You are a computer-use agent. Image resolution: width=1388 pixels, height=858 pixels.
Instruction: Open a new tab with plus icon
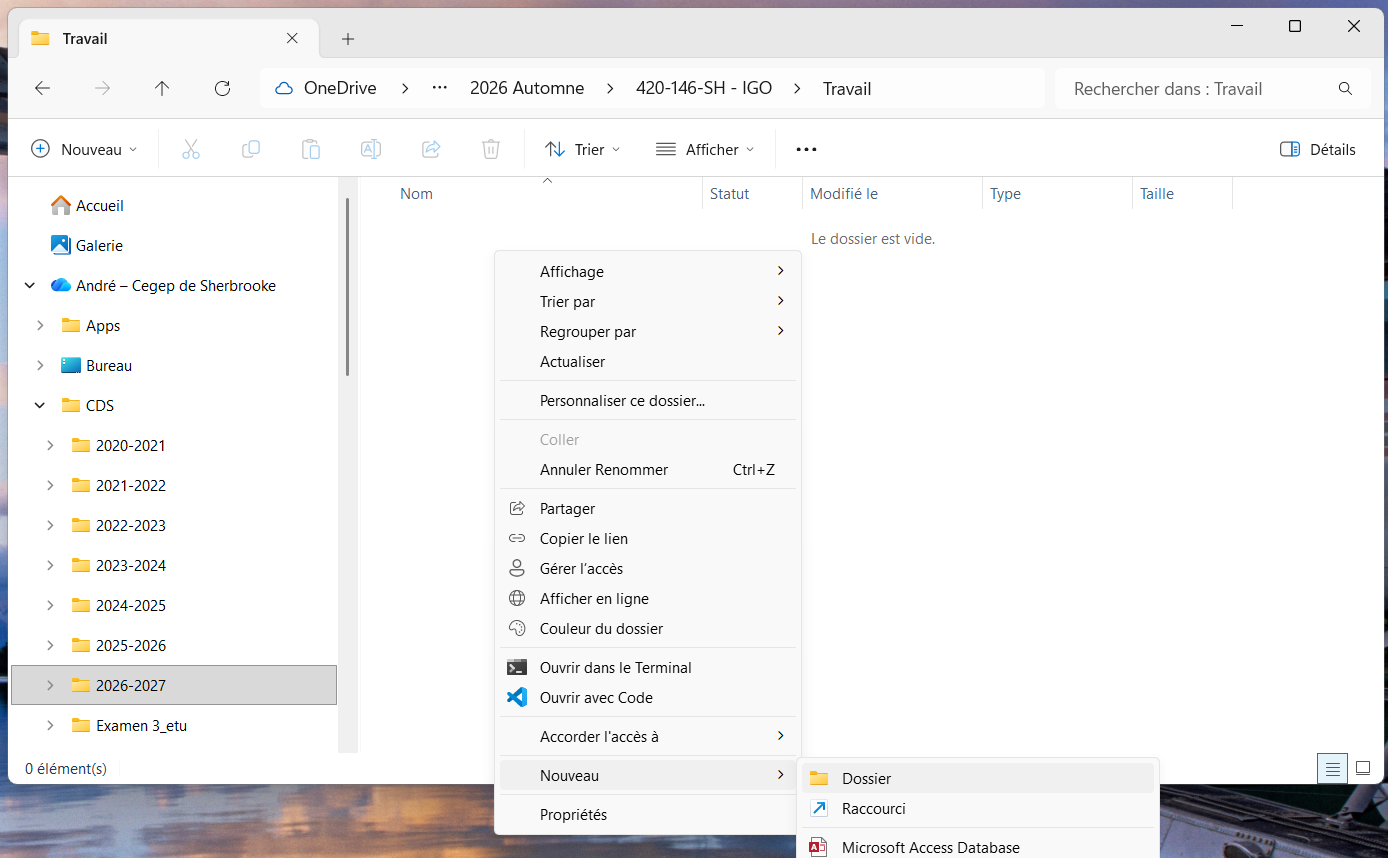tap(348, 39)
